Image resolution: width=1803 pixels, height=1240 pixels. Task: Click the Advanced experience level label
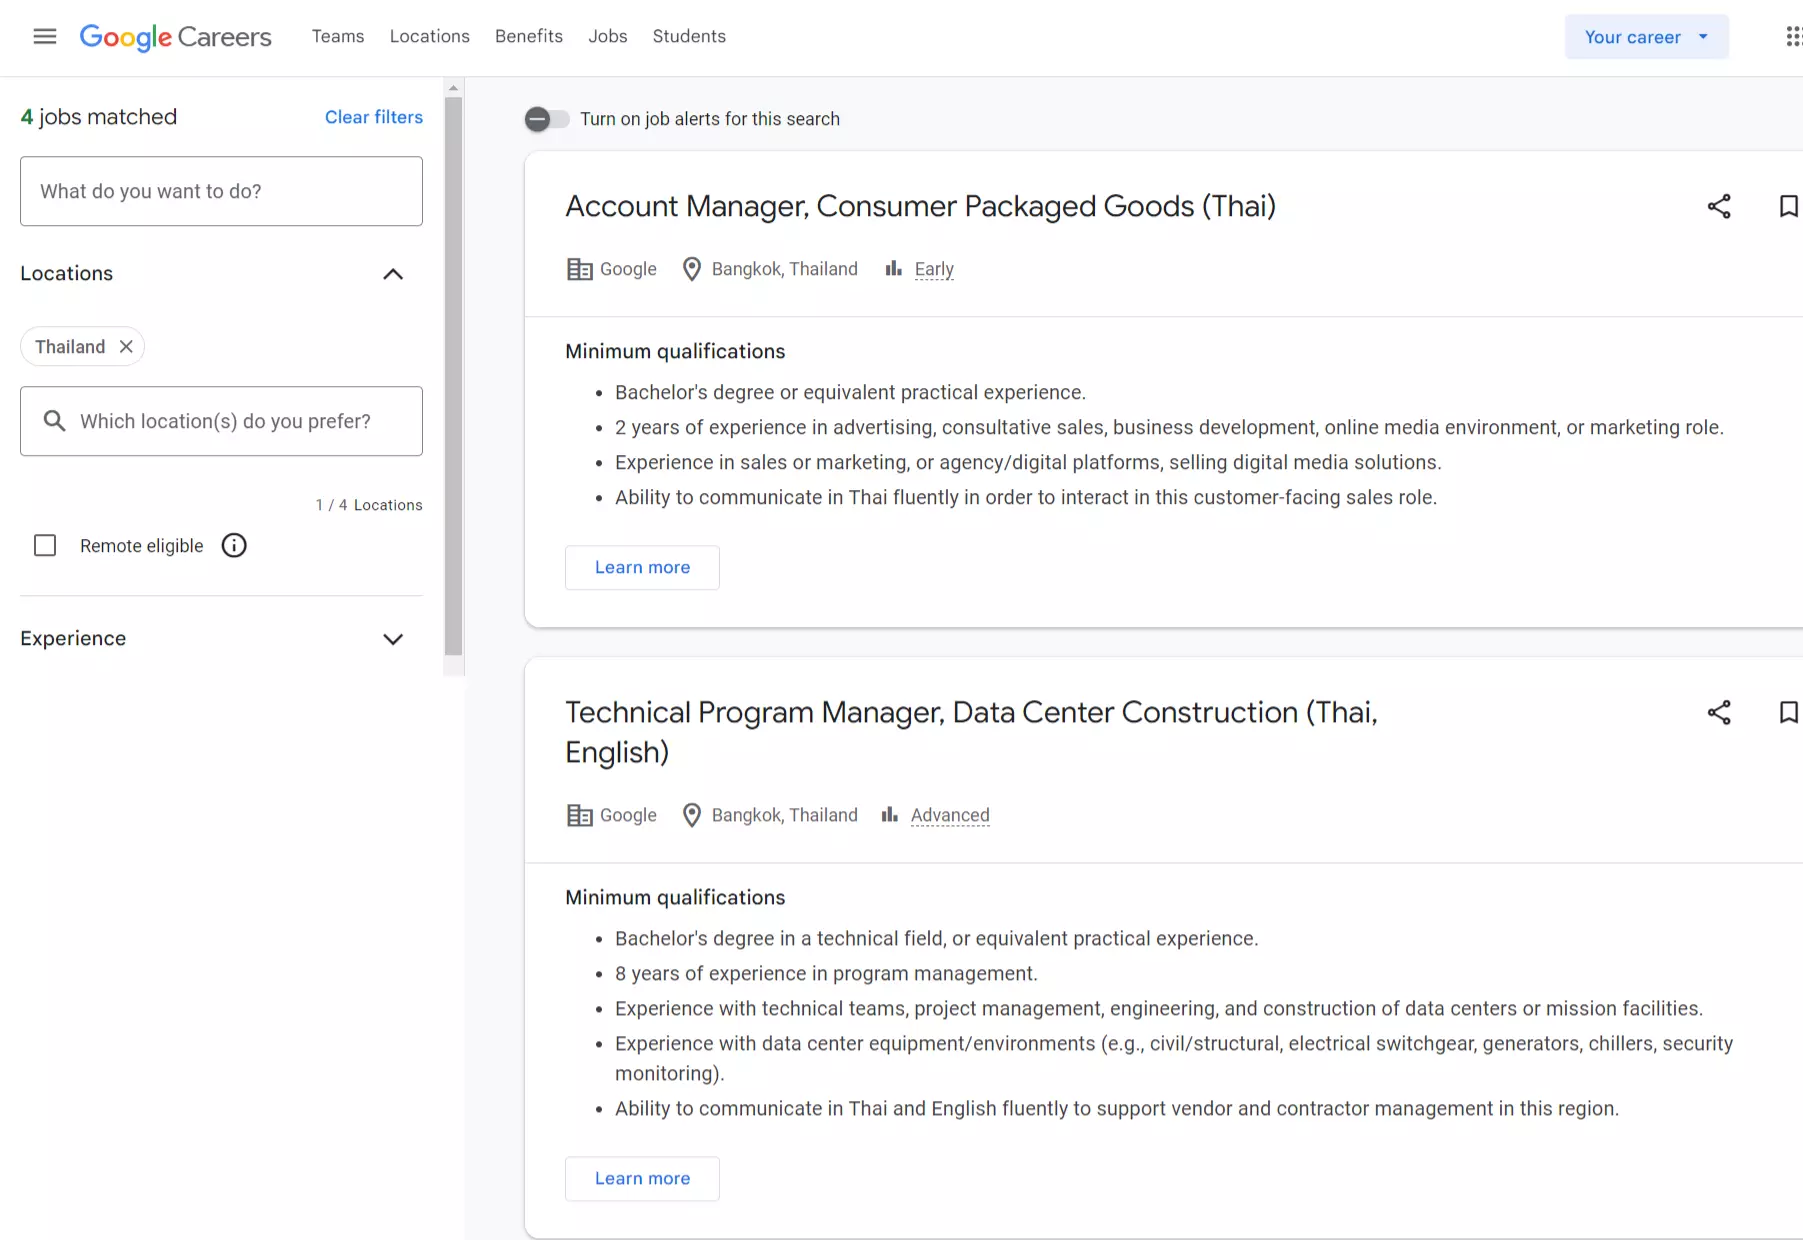[x=950, y=815]
